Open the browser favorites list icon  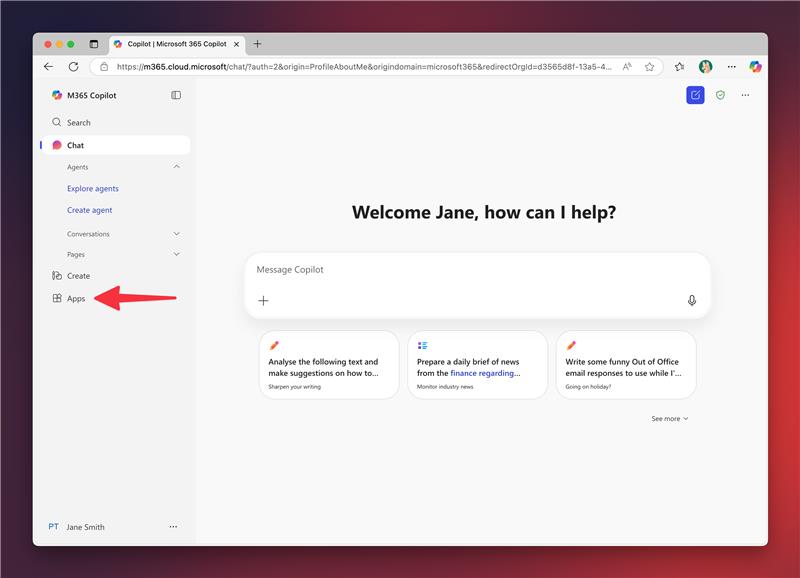click(x=680, y=67)
